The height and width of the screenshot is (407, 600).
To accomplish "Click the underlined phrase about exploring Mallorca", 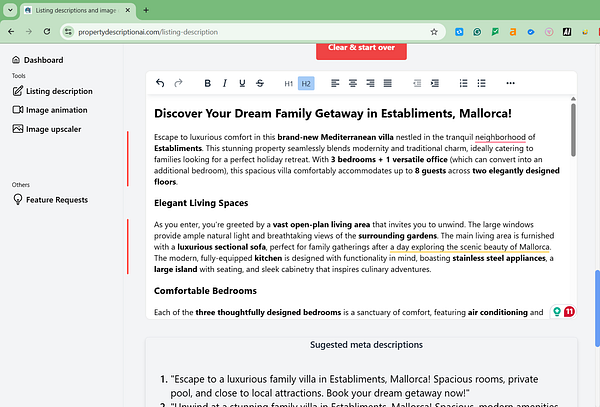I will pos(470,247).
